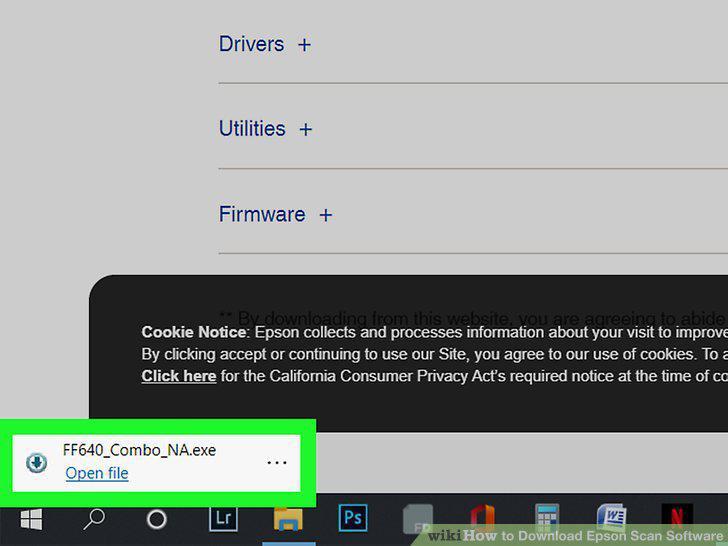
Task: Open Windows search from the taskbar
Action: 94,519
